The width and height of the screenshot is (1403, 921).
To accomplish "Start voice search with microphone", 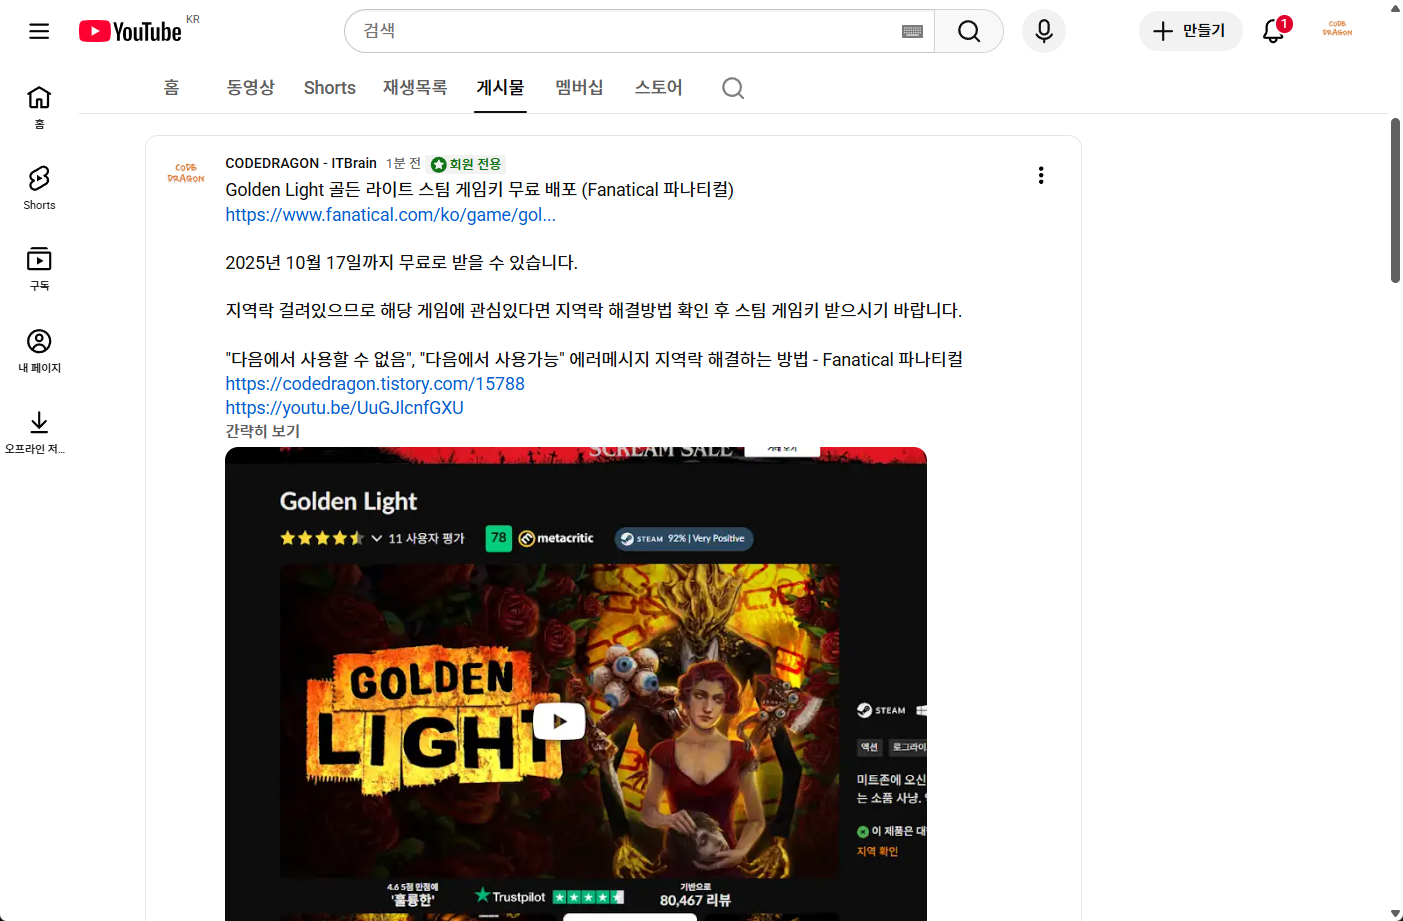I will (1044, 31).
